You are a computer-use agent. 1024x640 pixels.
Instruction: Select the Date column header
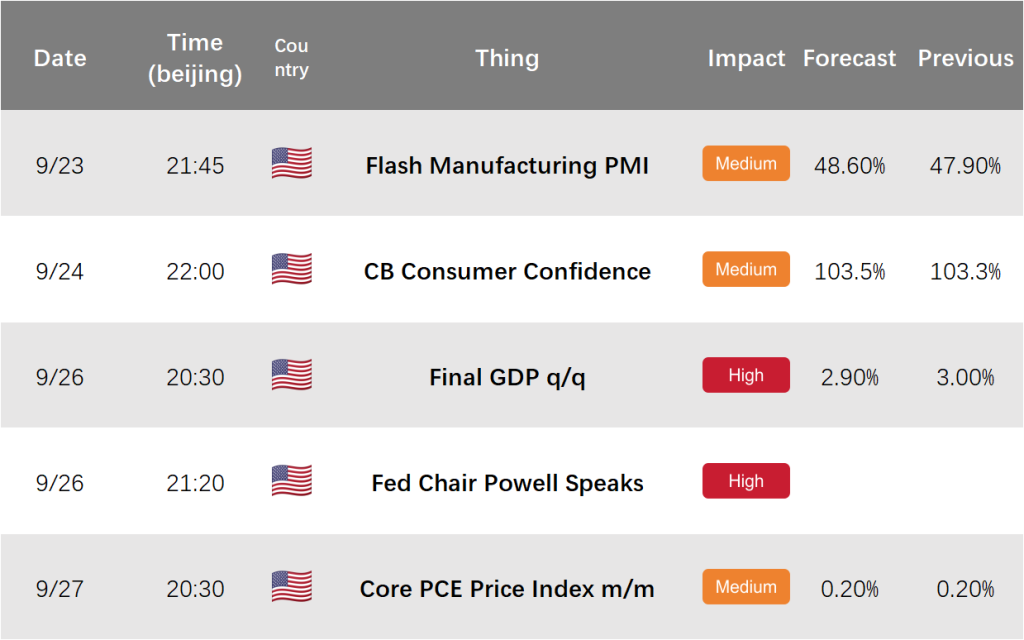(x=60, y=58)
